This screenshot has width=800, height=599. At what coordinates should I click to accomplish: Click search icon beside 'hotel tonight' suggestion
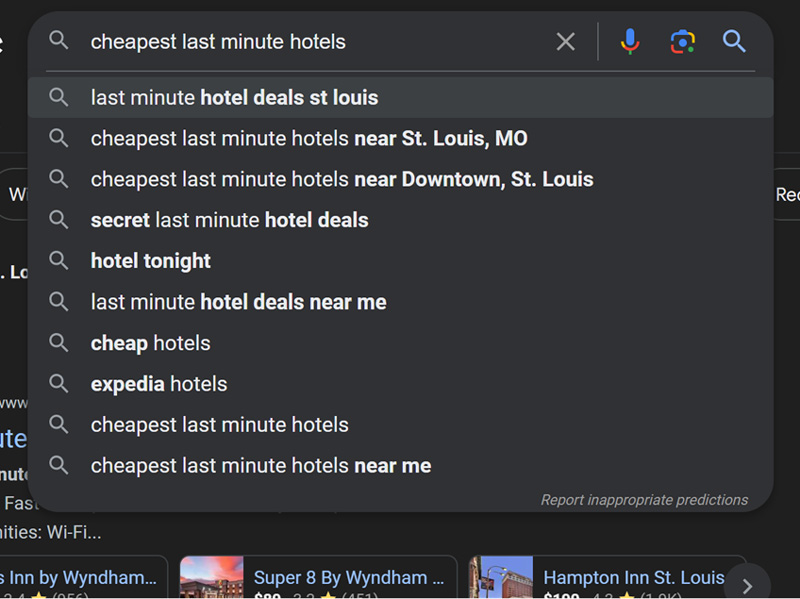59,261
